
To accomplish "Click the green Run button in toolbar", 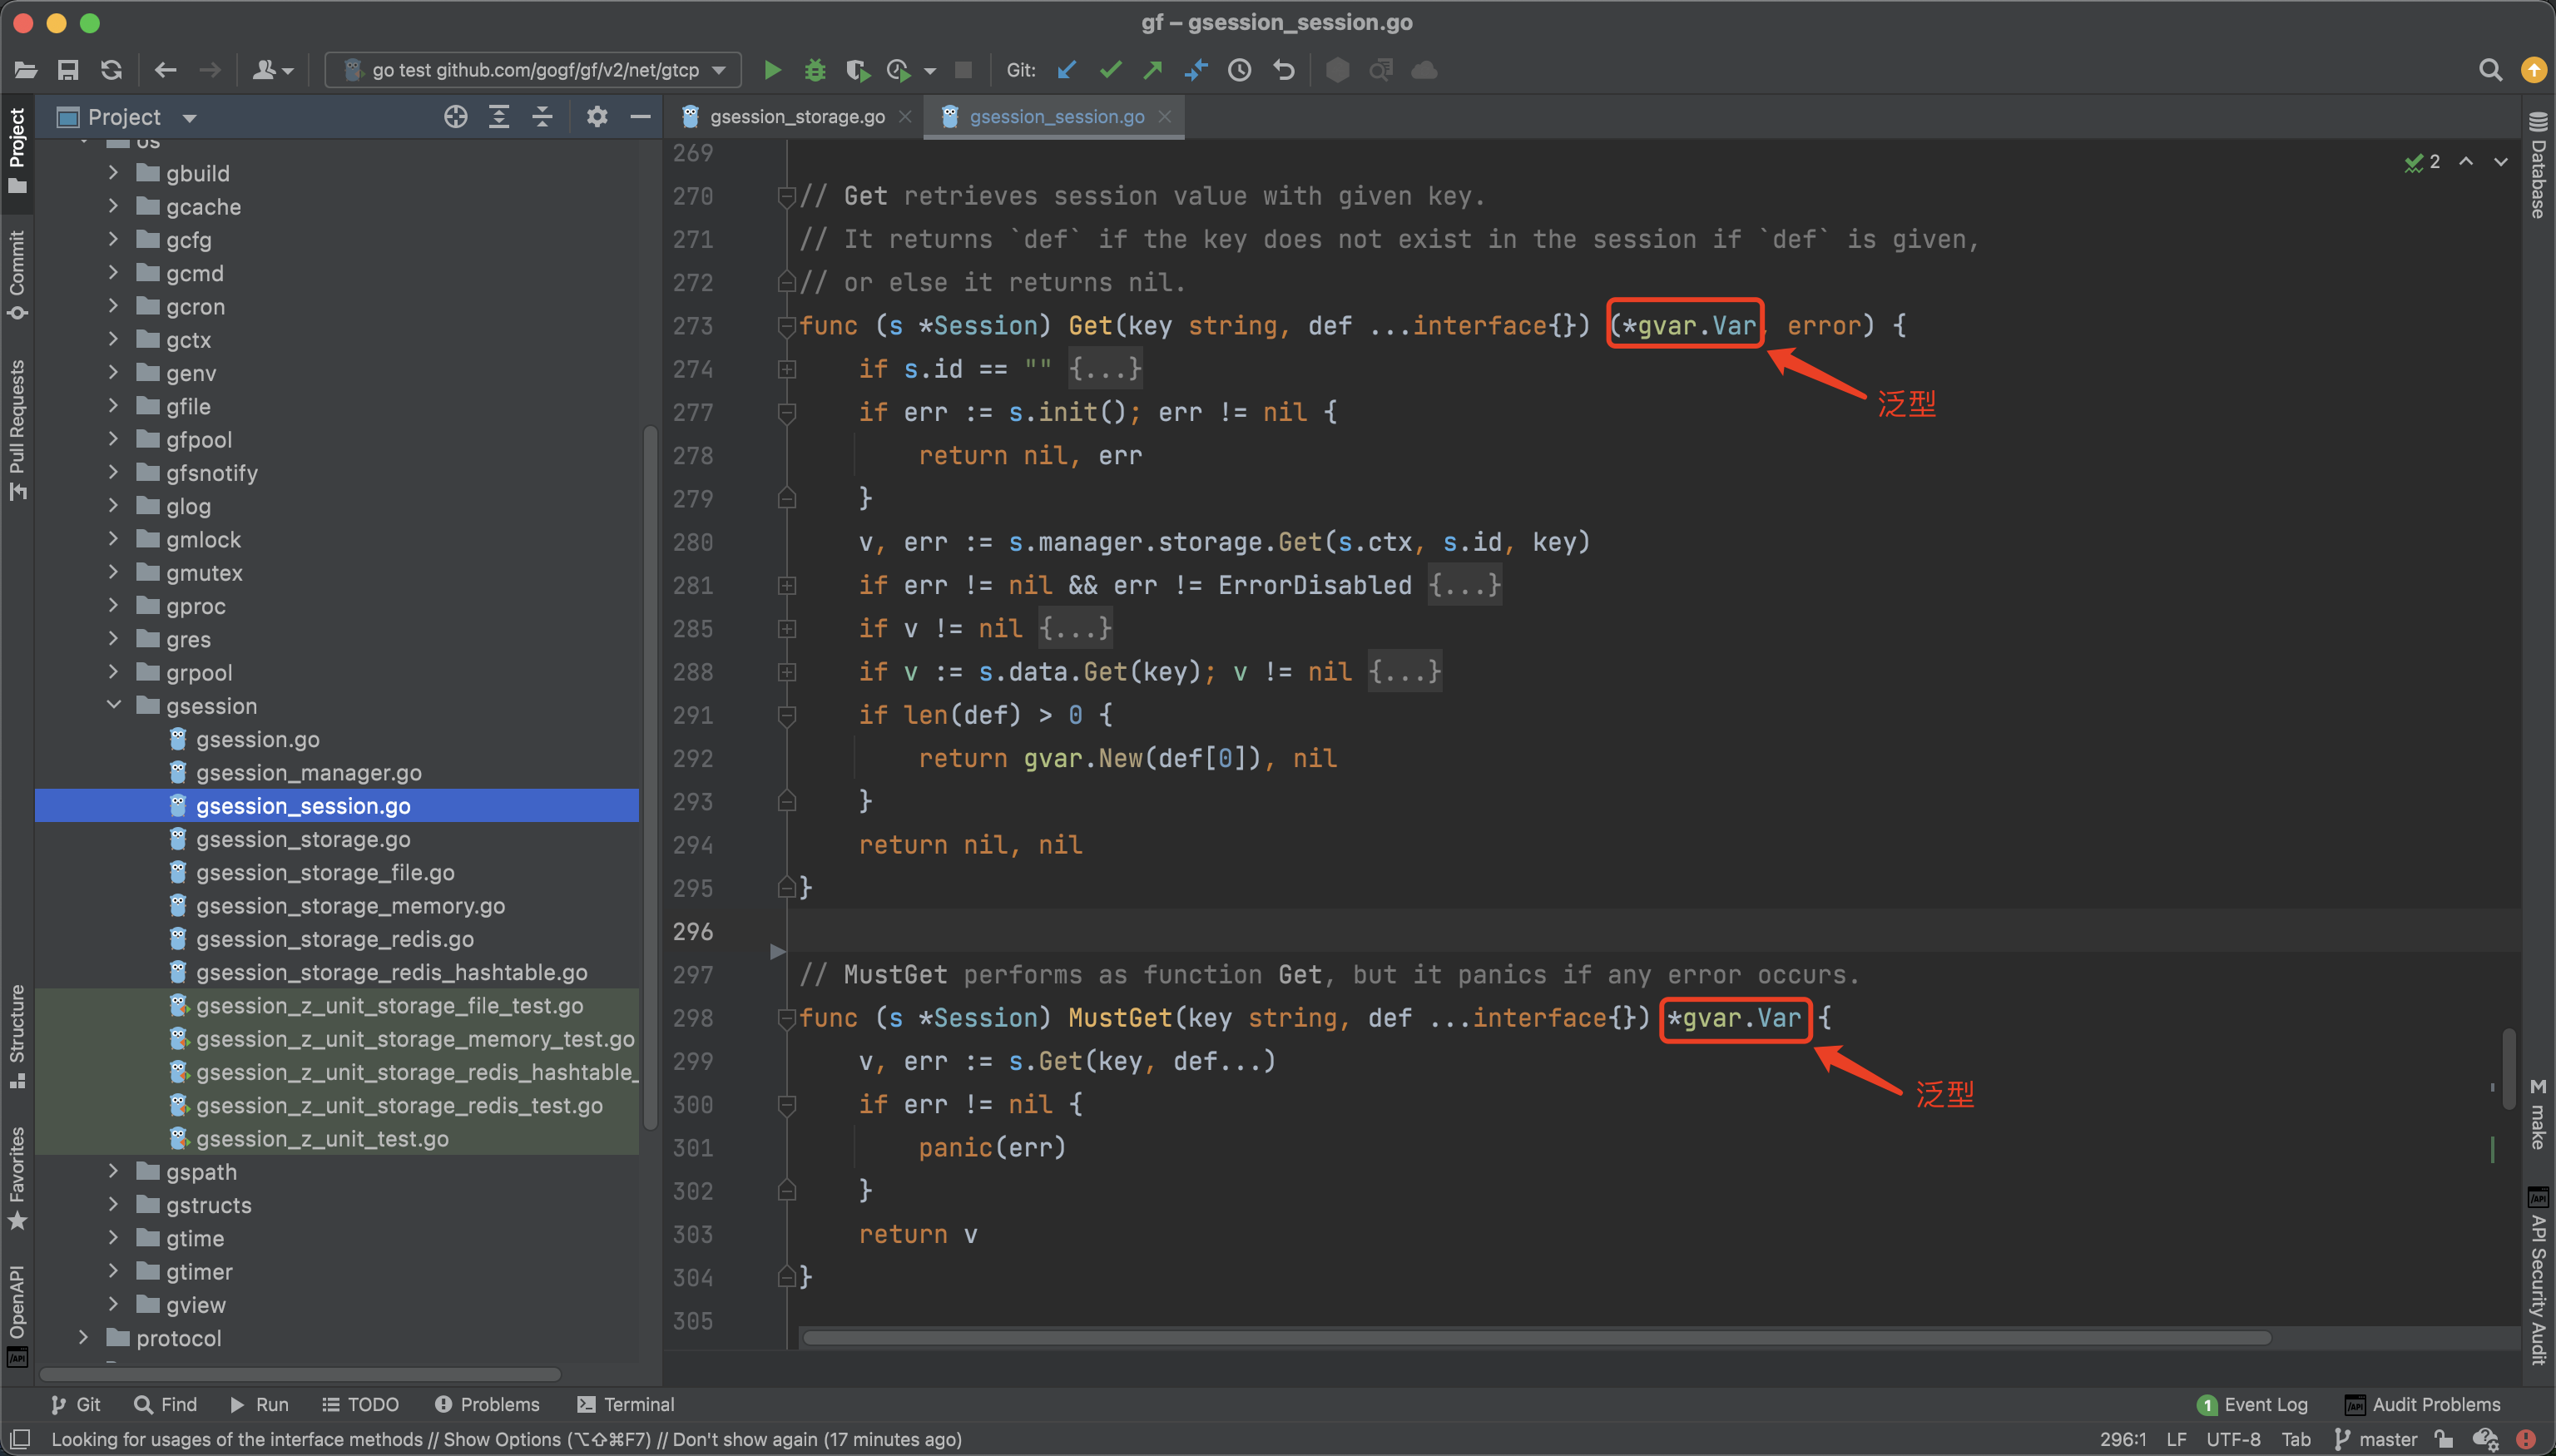I will point(772,70).
